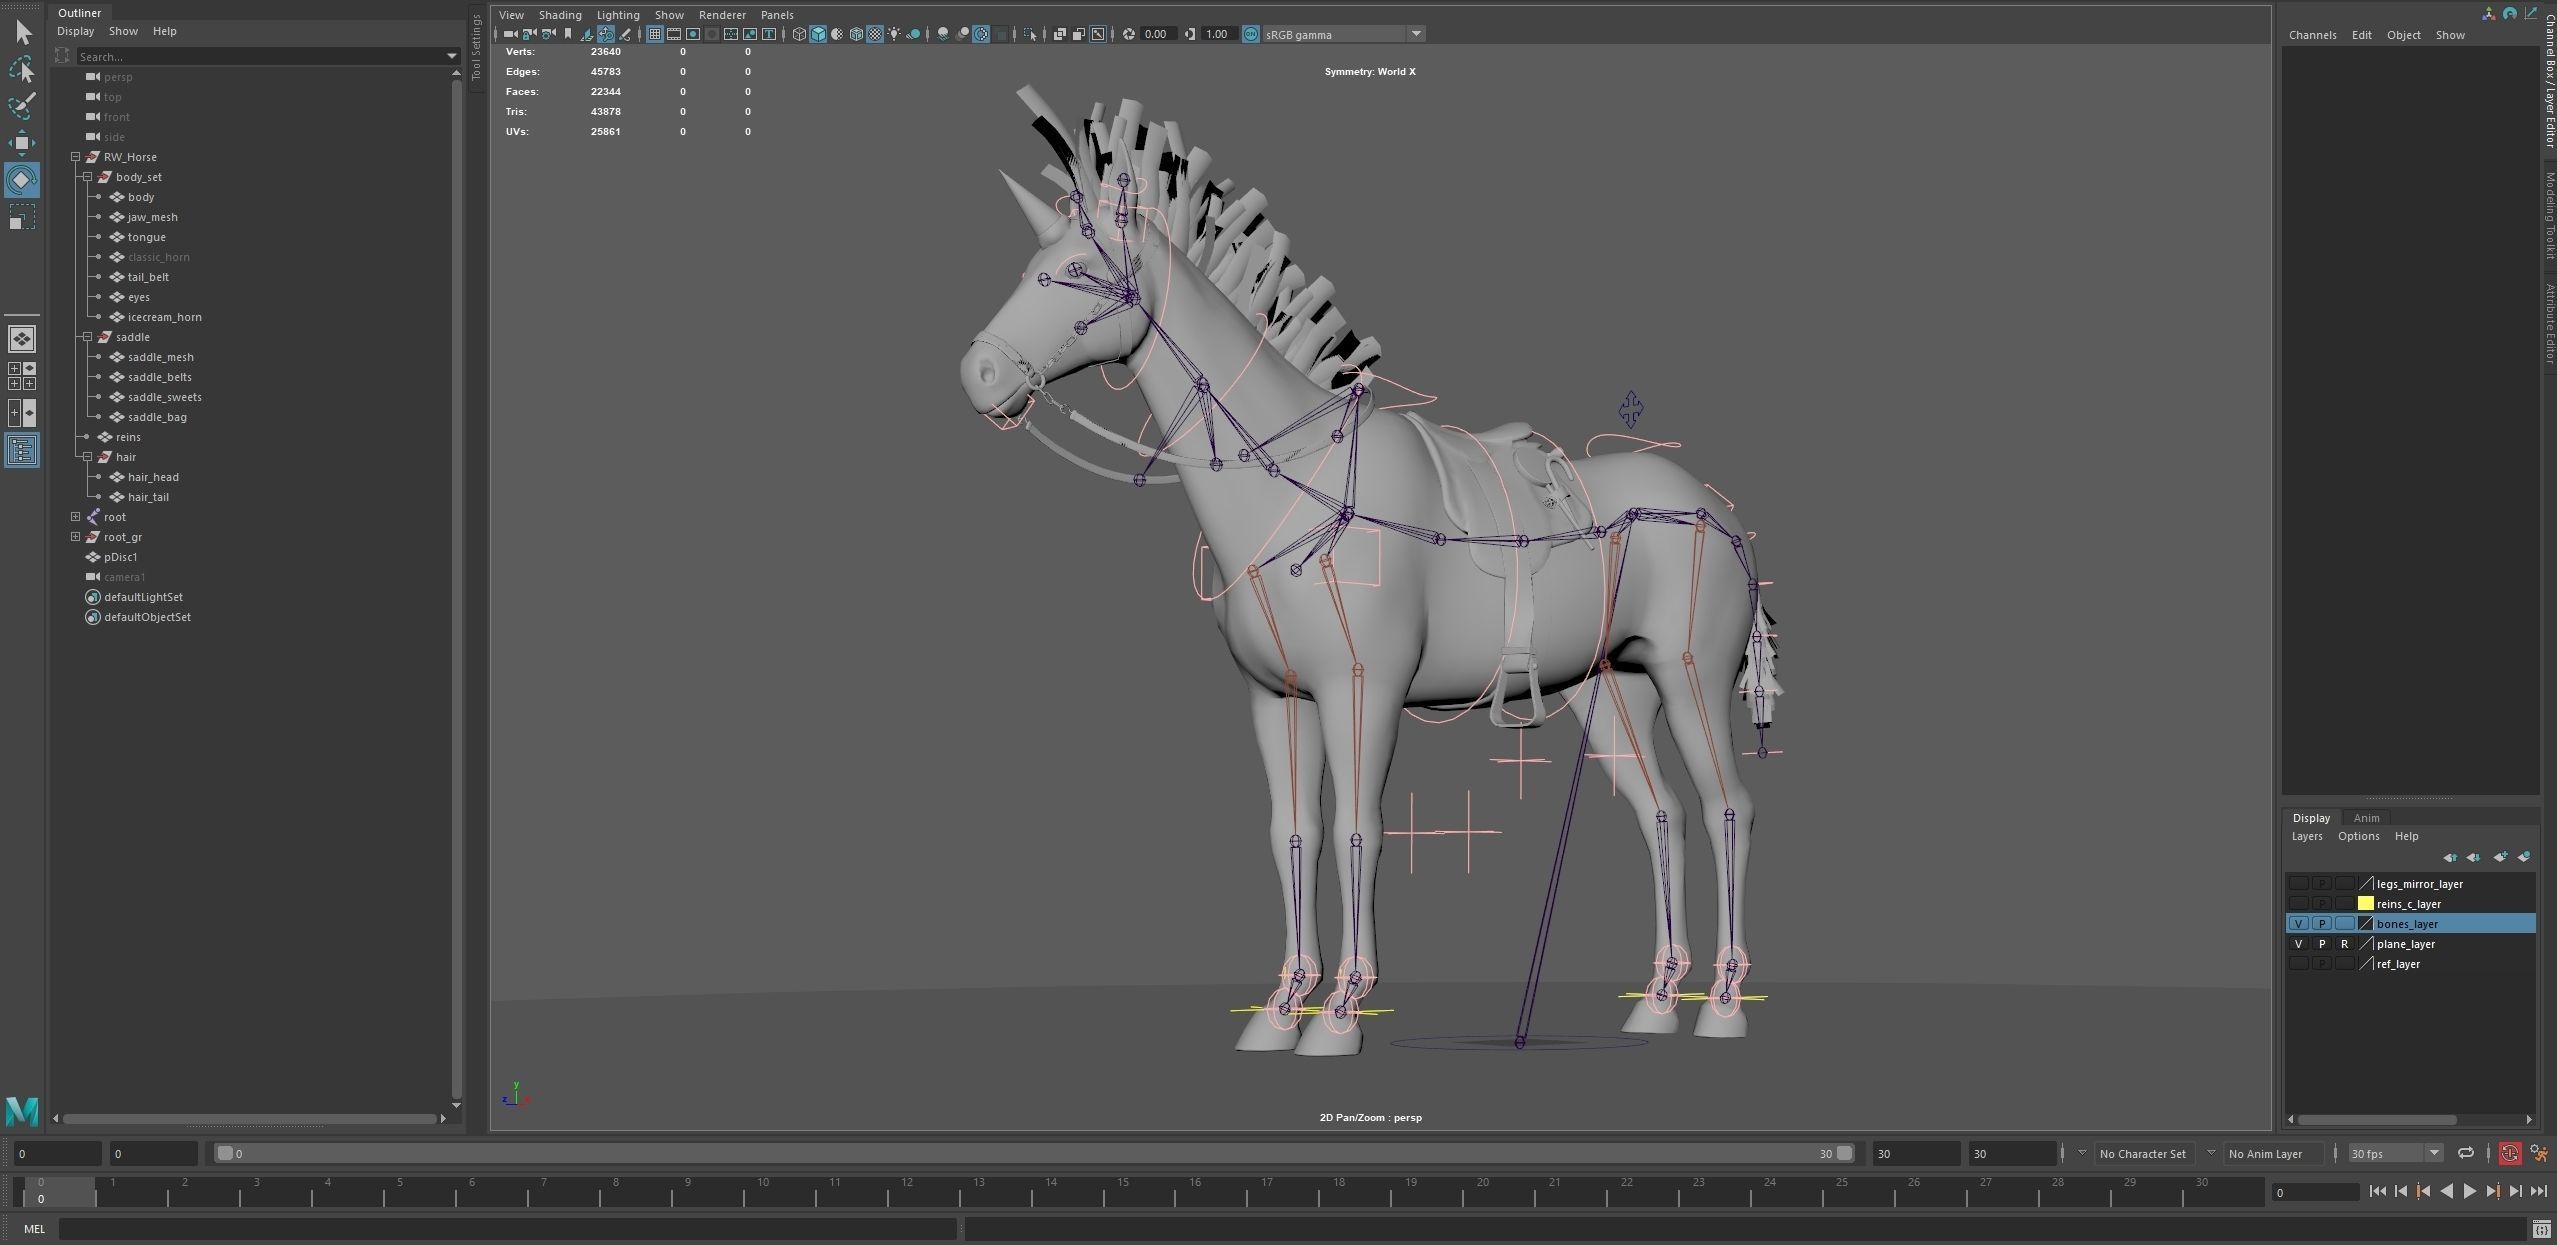Image resolution: width=2557 pixels, height=1245 pixels.
Task: Toggle the viewport grid display
Action: tap(655, 34)
